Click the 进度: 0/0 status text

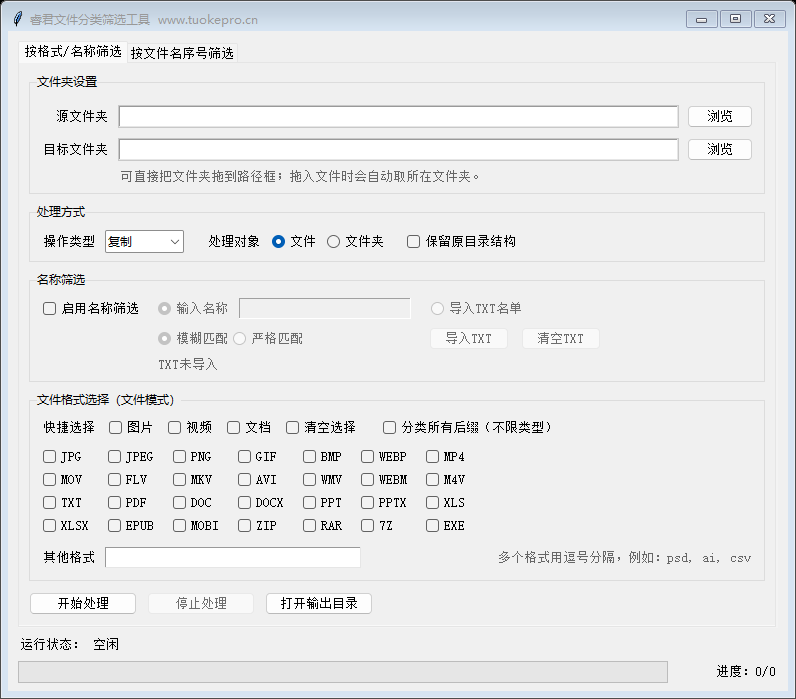[x=746, y=672]
